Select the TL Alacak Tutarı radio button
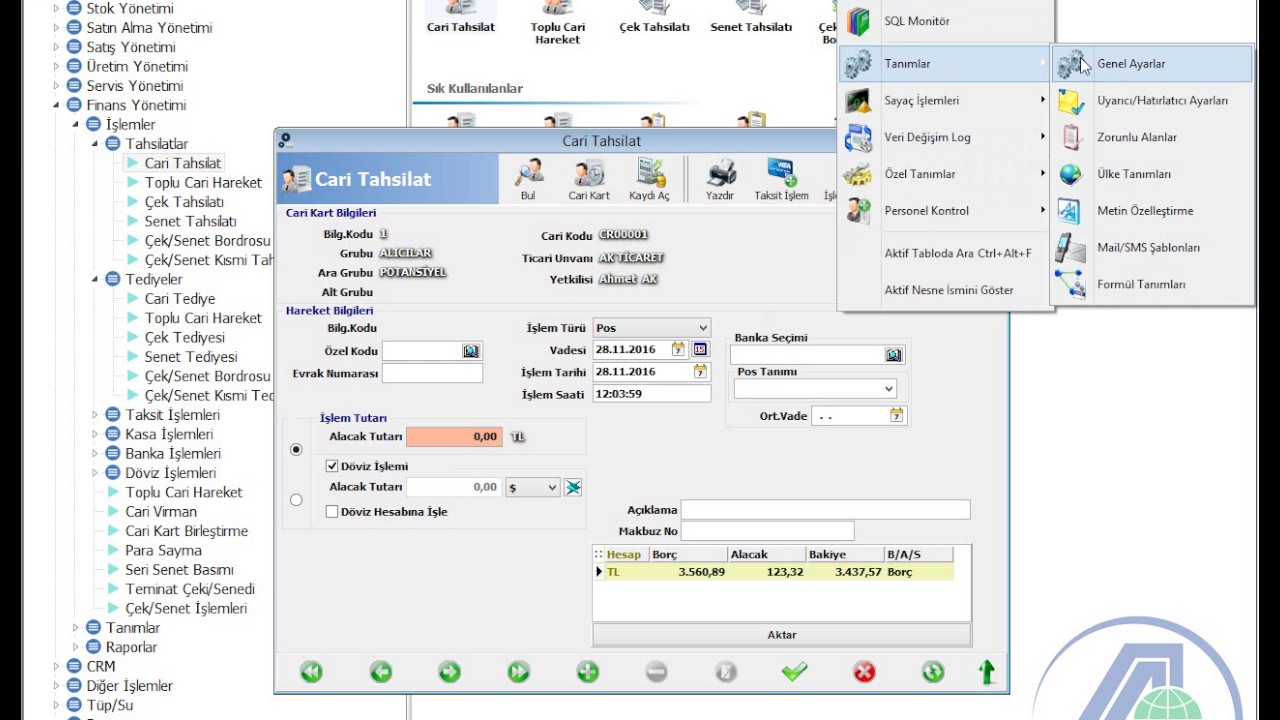The height and width of the screenshot is (720, 1280). click(296, 450)
